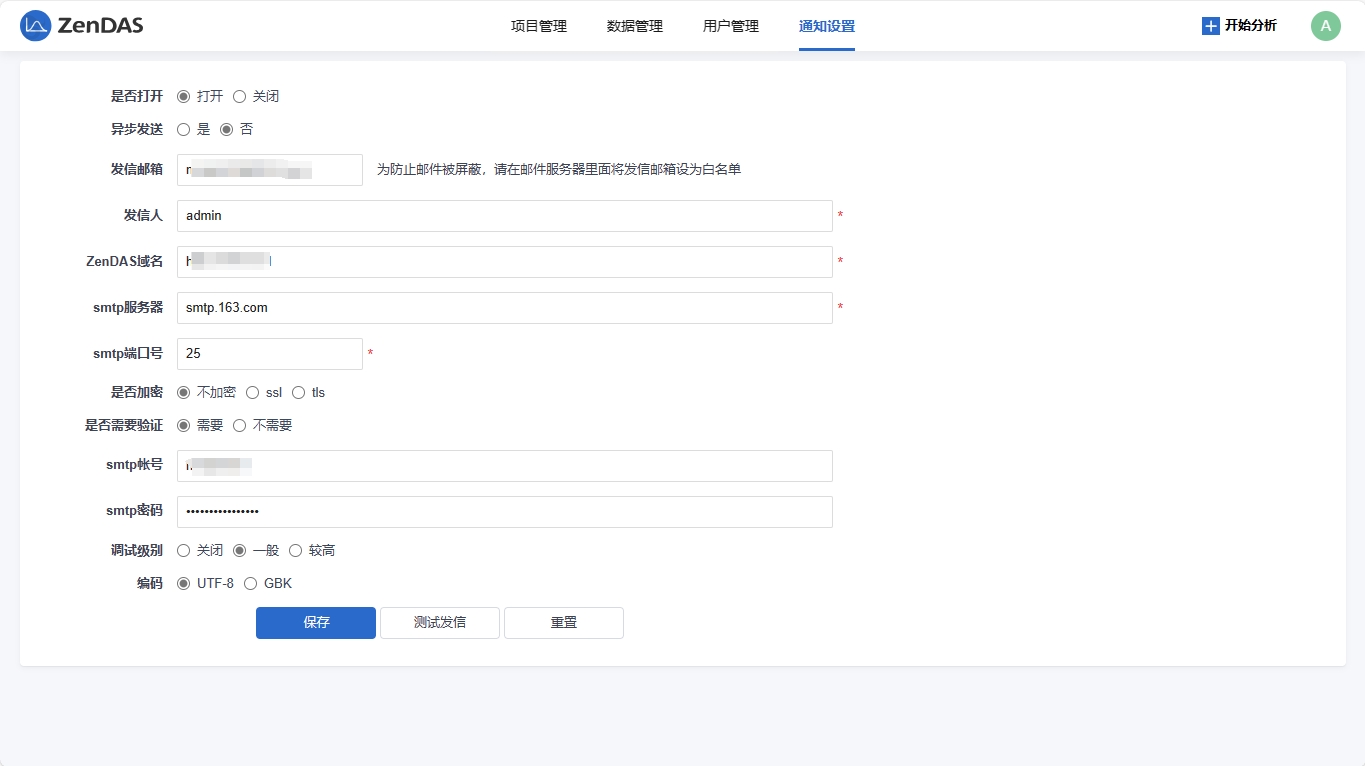Viewport: 1365px width, 766px height.
Task: Open the 数据管理 tab
Action: coord(634,26)
